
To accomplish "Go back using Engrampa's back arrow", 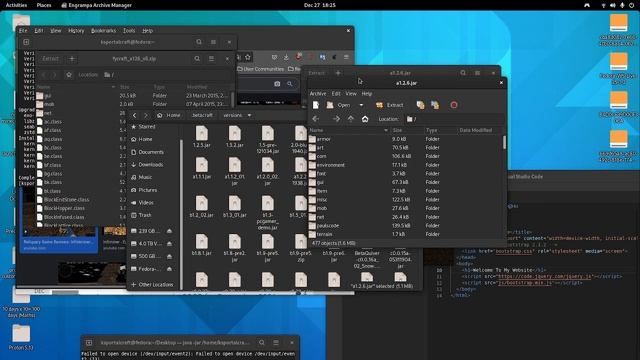I will click(x=316, y=119).
